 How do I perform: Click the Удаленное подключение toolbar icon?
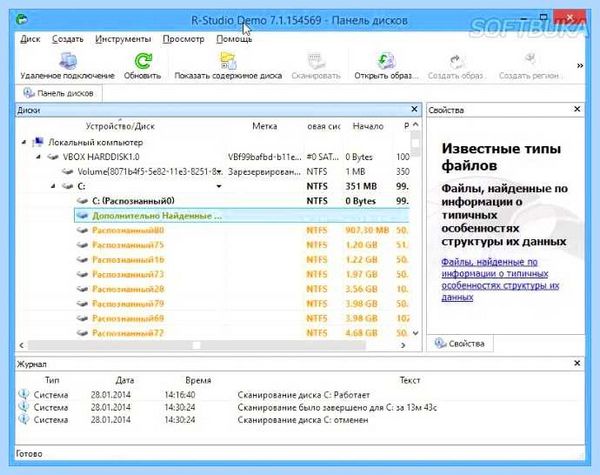(x=68, y=60)
